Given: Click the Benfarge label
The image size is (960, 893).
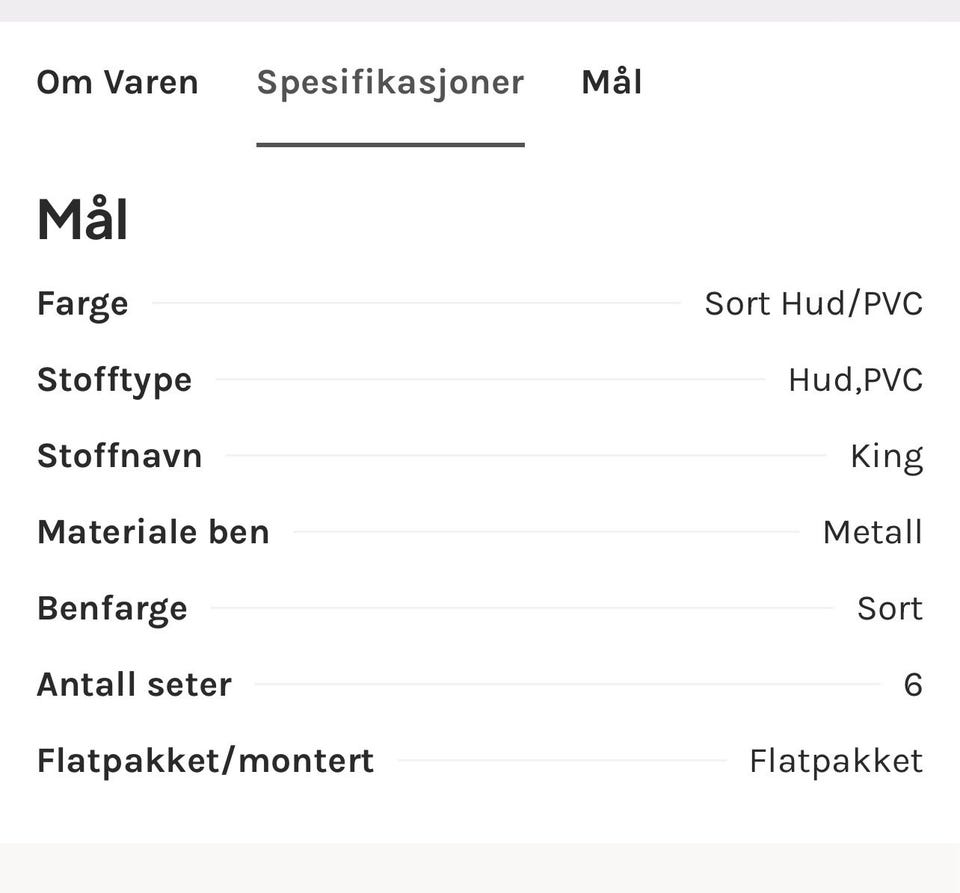Looking at the screenshot, I should pos(112,608).
